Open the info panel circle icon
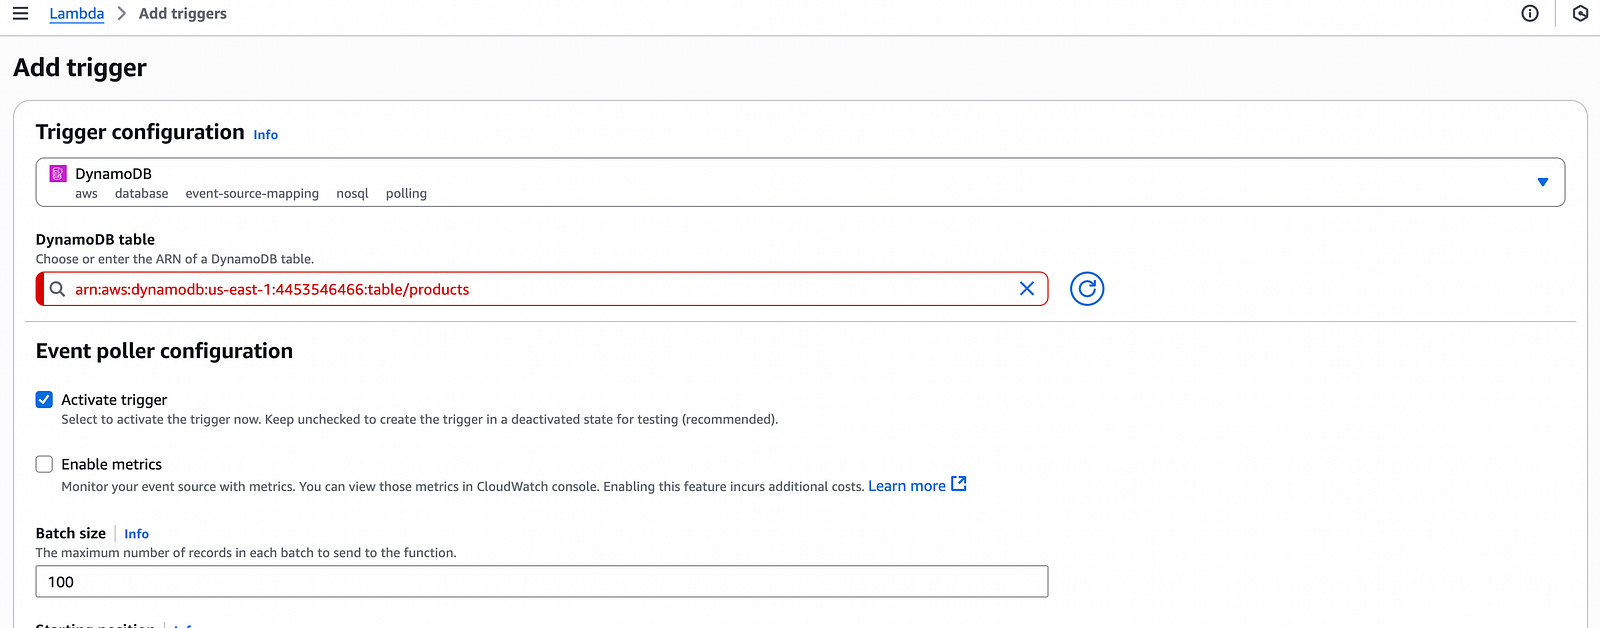Viewport: 1600px width, 628px height. 1530,13
